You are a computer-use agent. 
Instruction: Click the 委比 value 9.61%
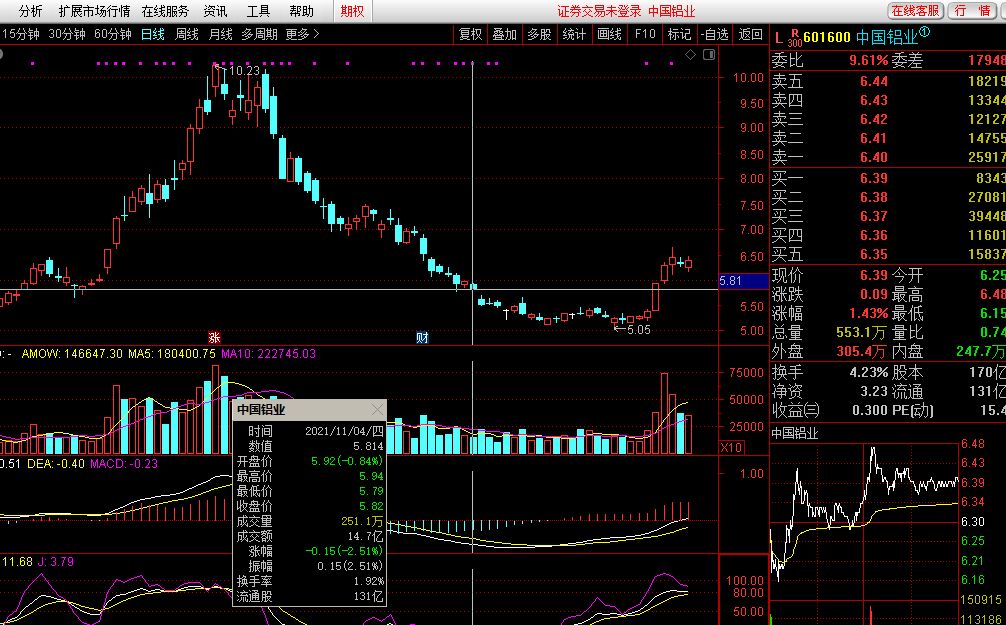pos(869,60)
